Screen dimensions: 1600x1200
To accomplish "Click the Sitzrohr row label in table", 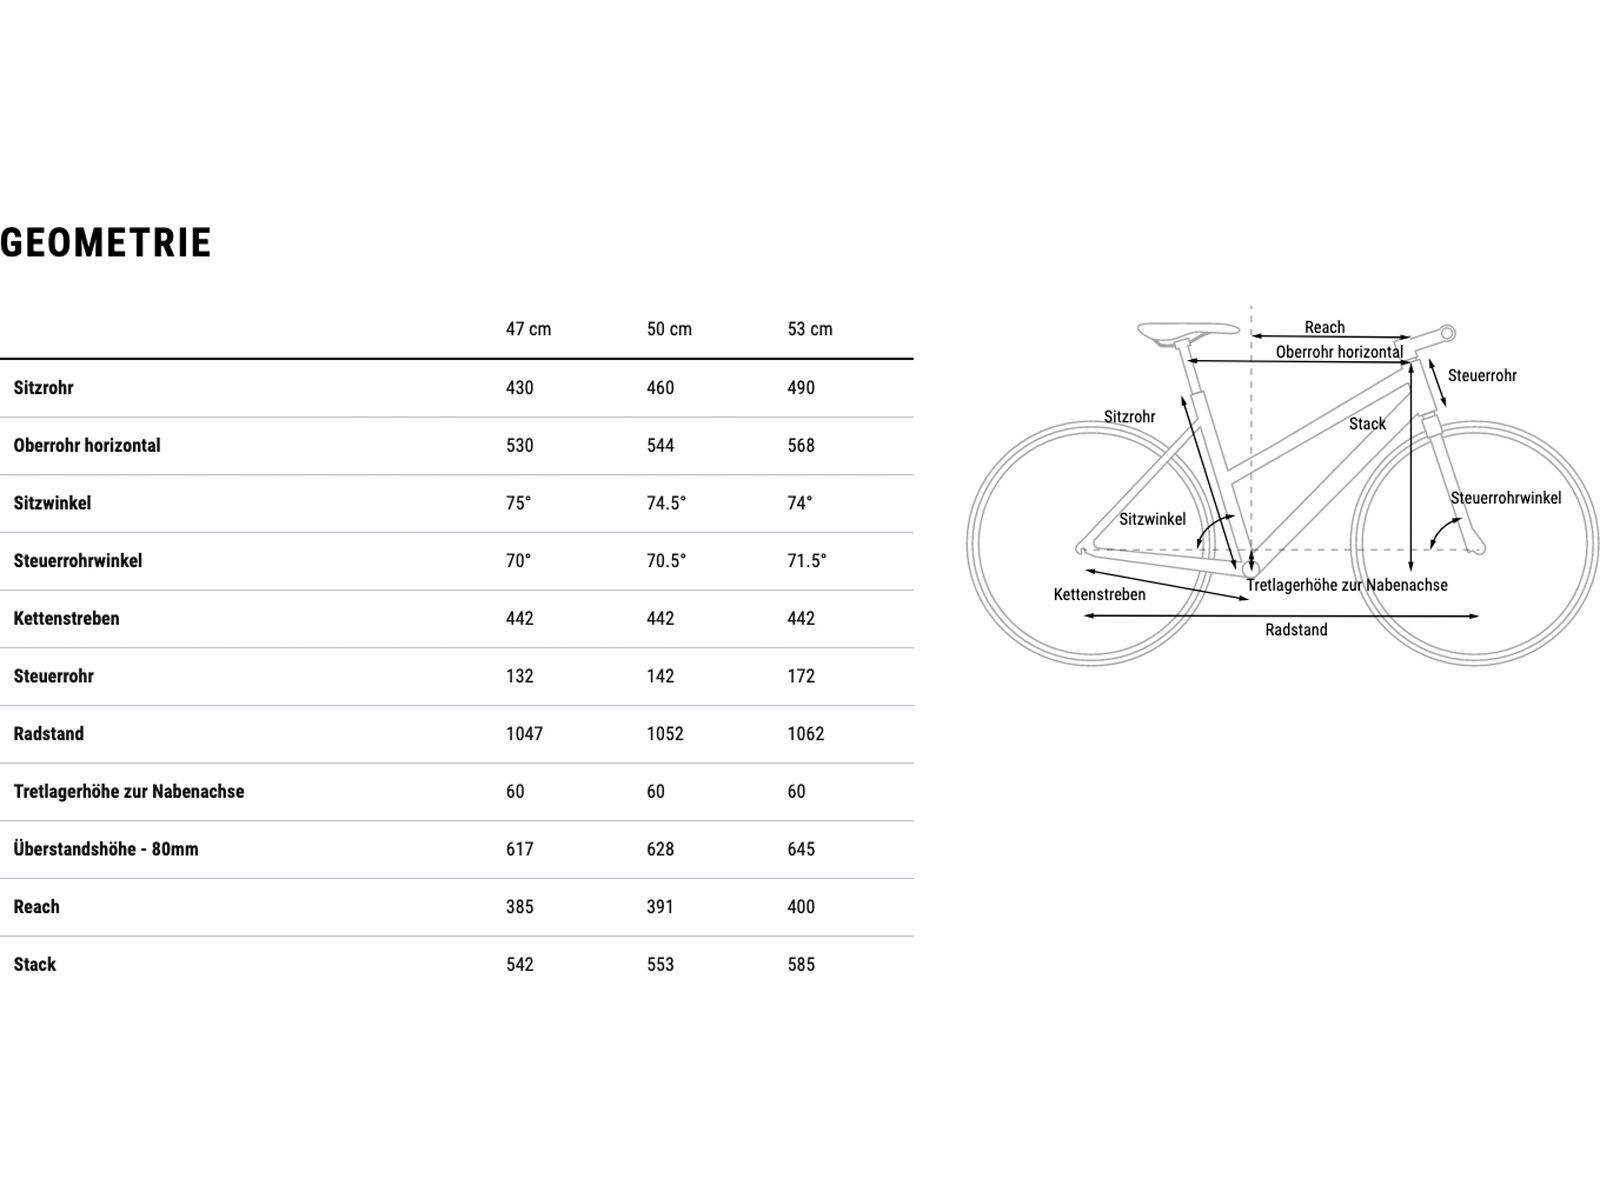I will tap(44, 388).
